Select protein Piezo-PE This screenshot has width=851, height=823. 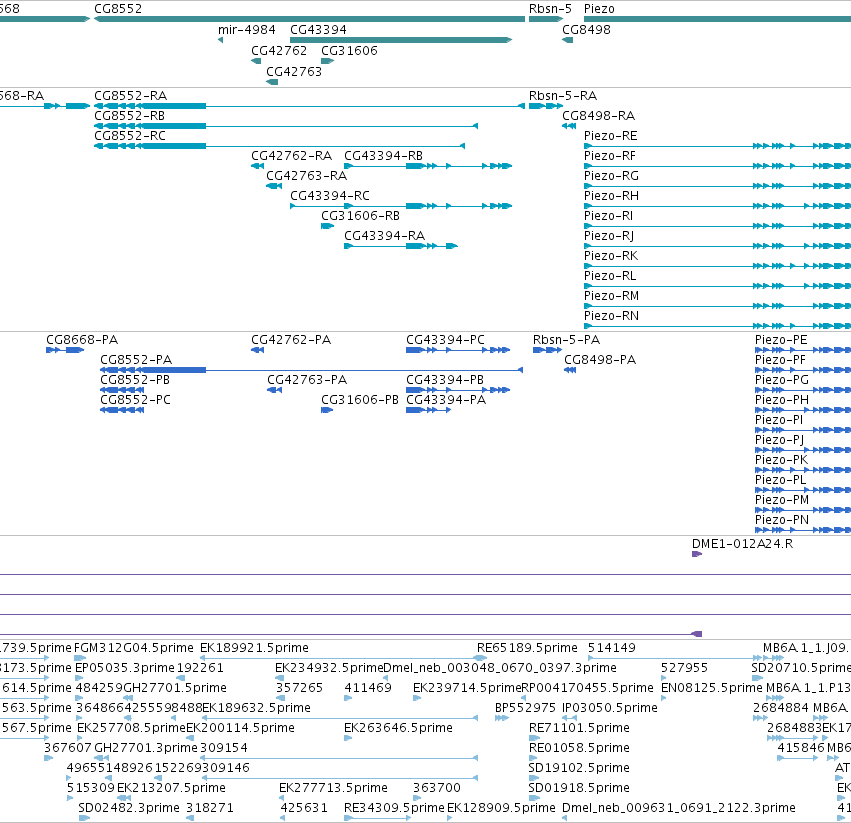click(781, 340)
